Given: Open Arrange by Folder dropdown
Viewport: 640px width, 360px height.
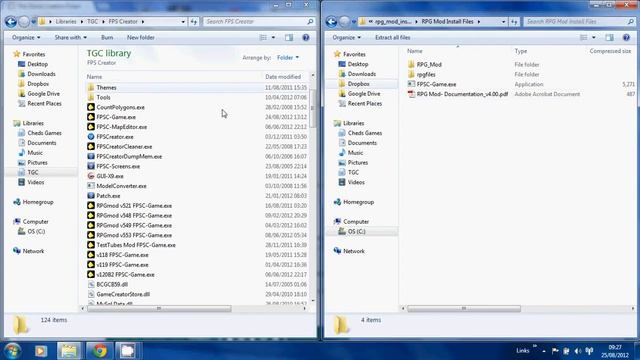Looking at the screenshot, I should (288, 58).
